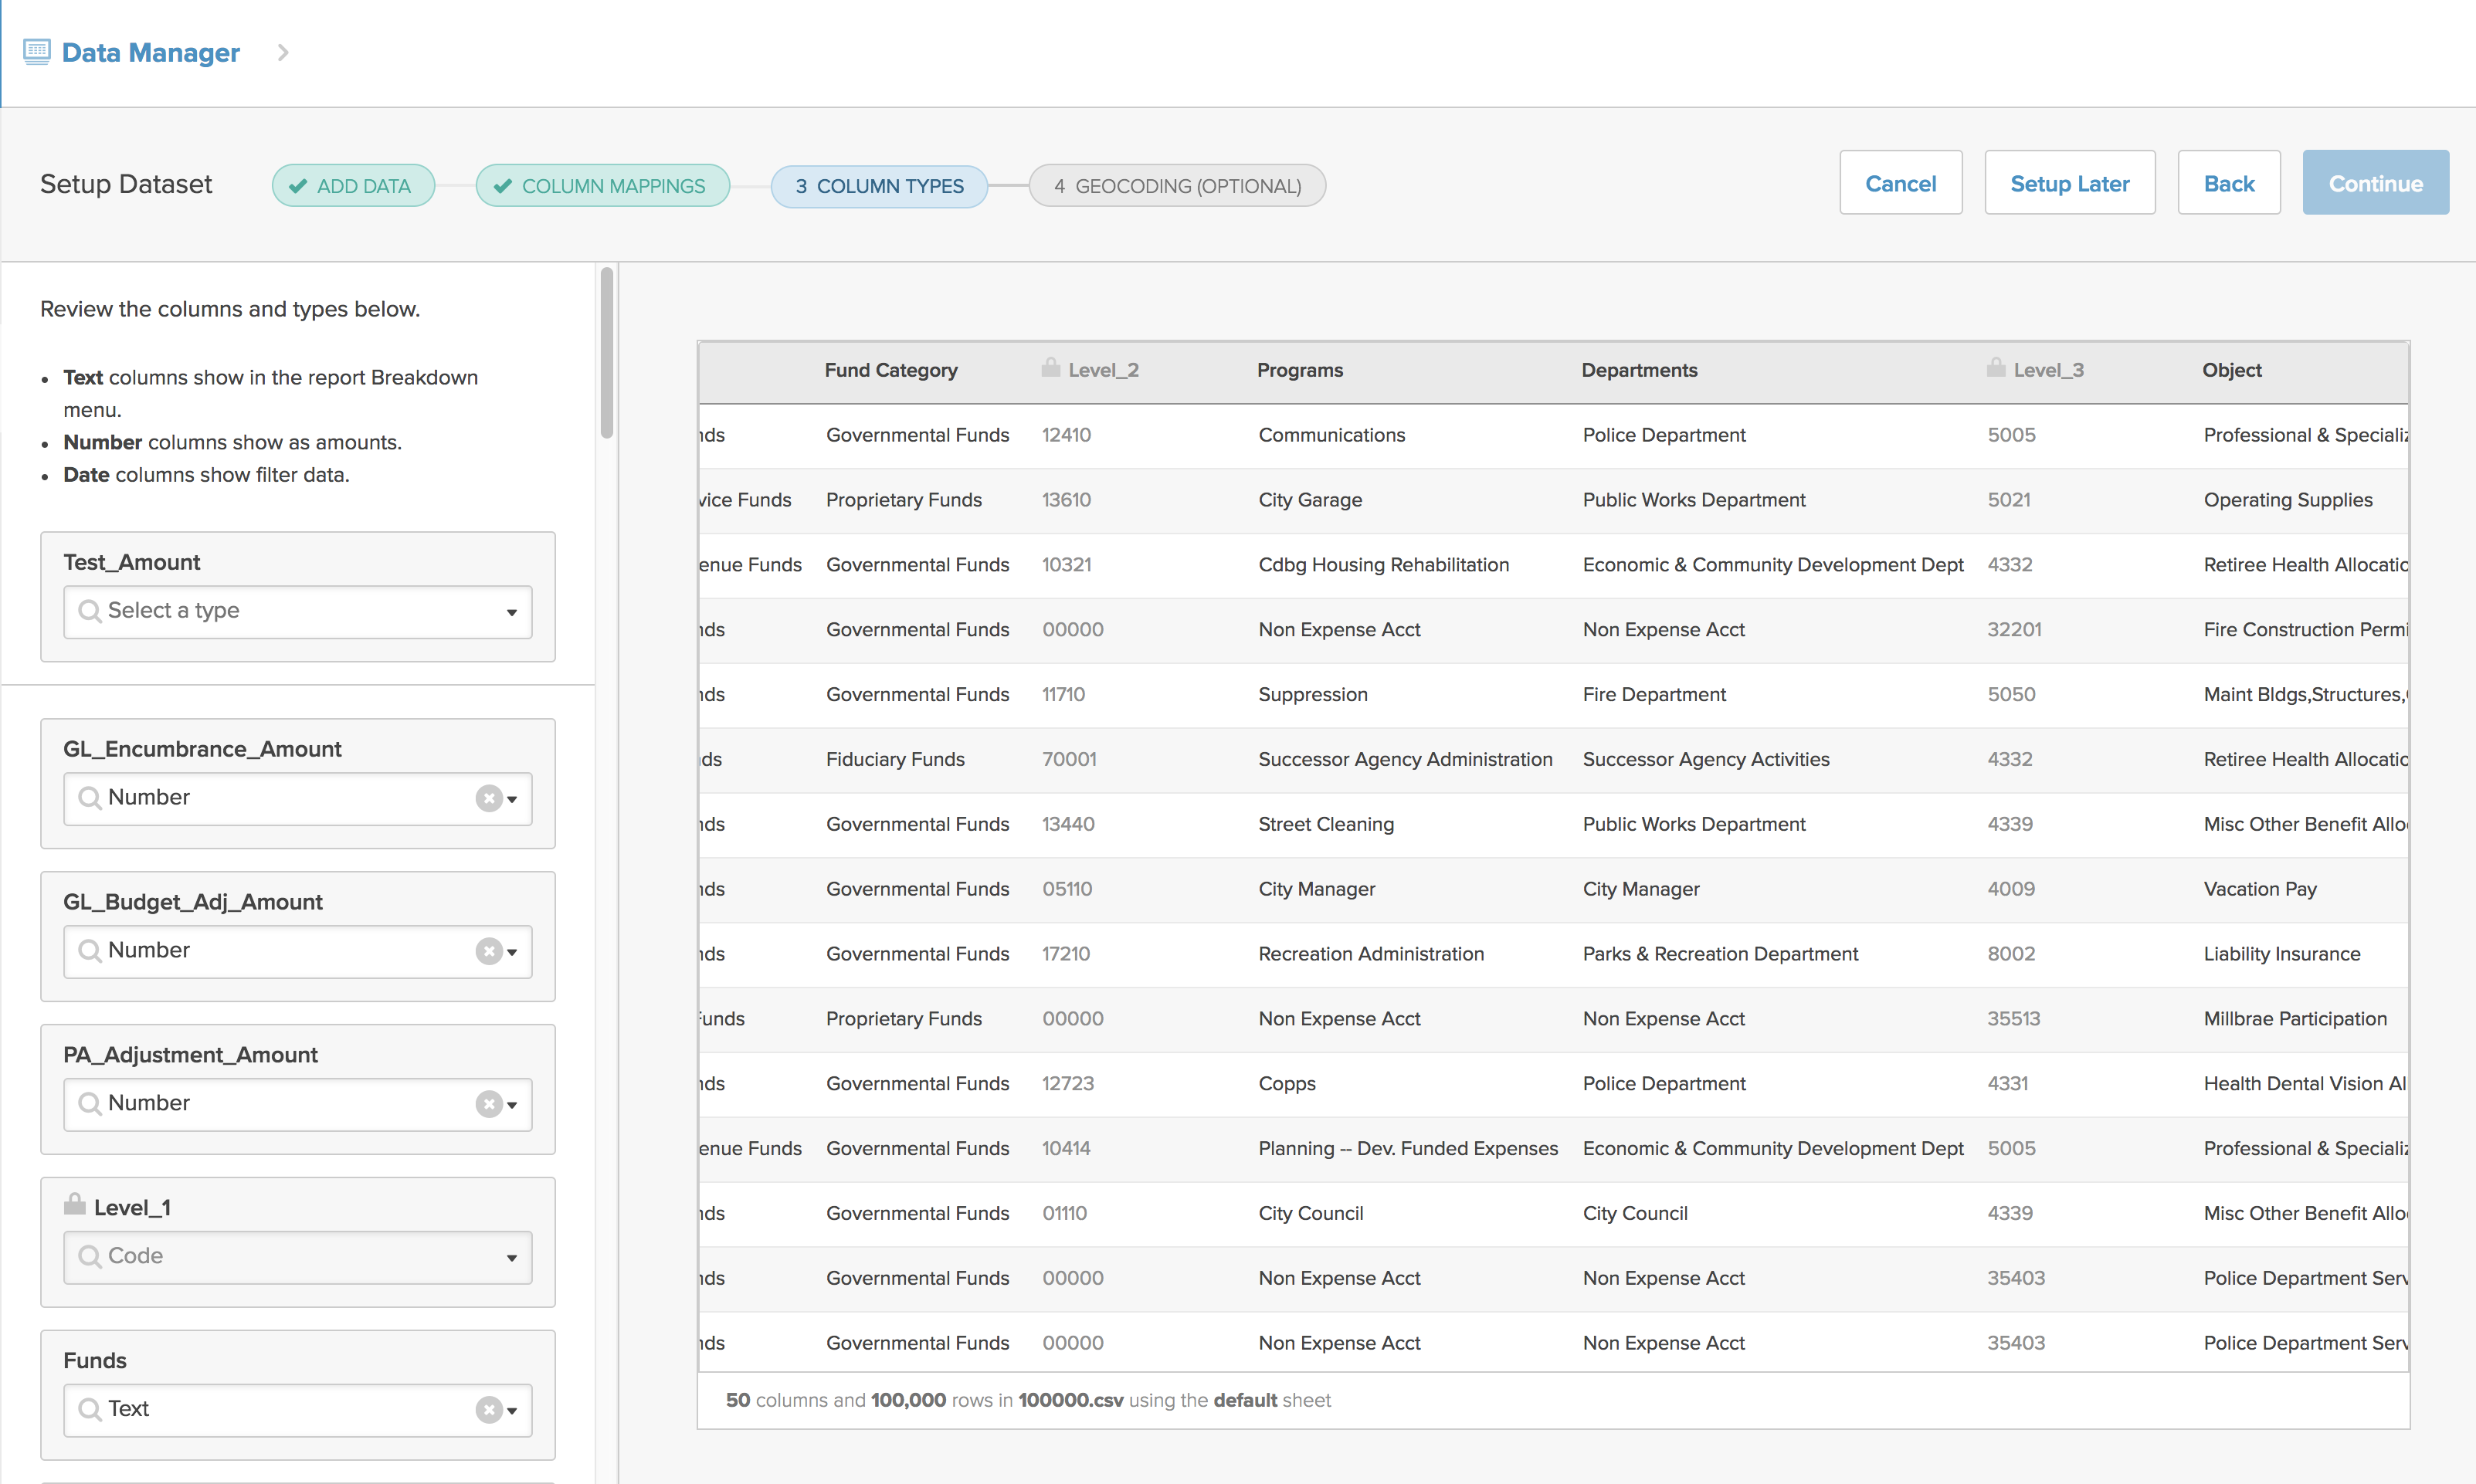Click the Programs column header

tap(1300, 370)
